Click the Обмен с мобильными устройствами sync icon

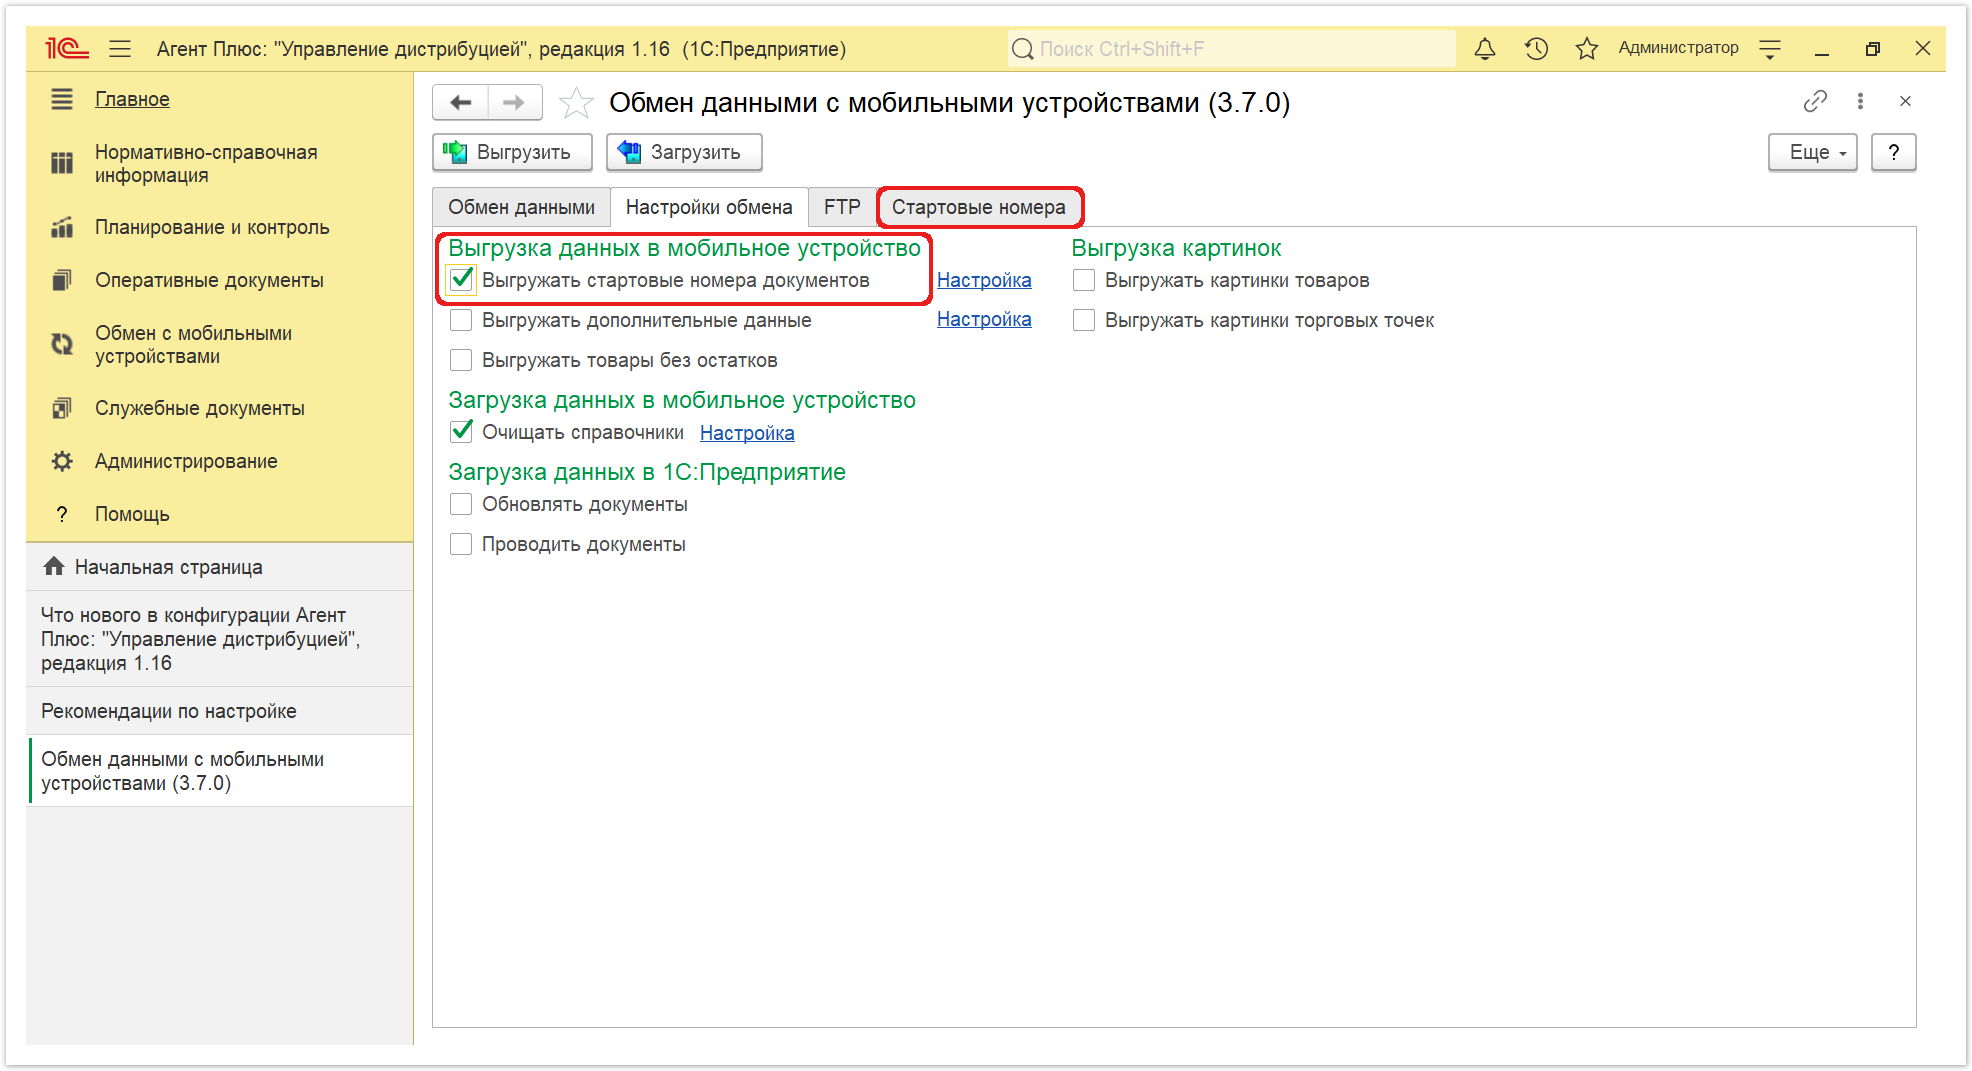point(62,344)
